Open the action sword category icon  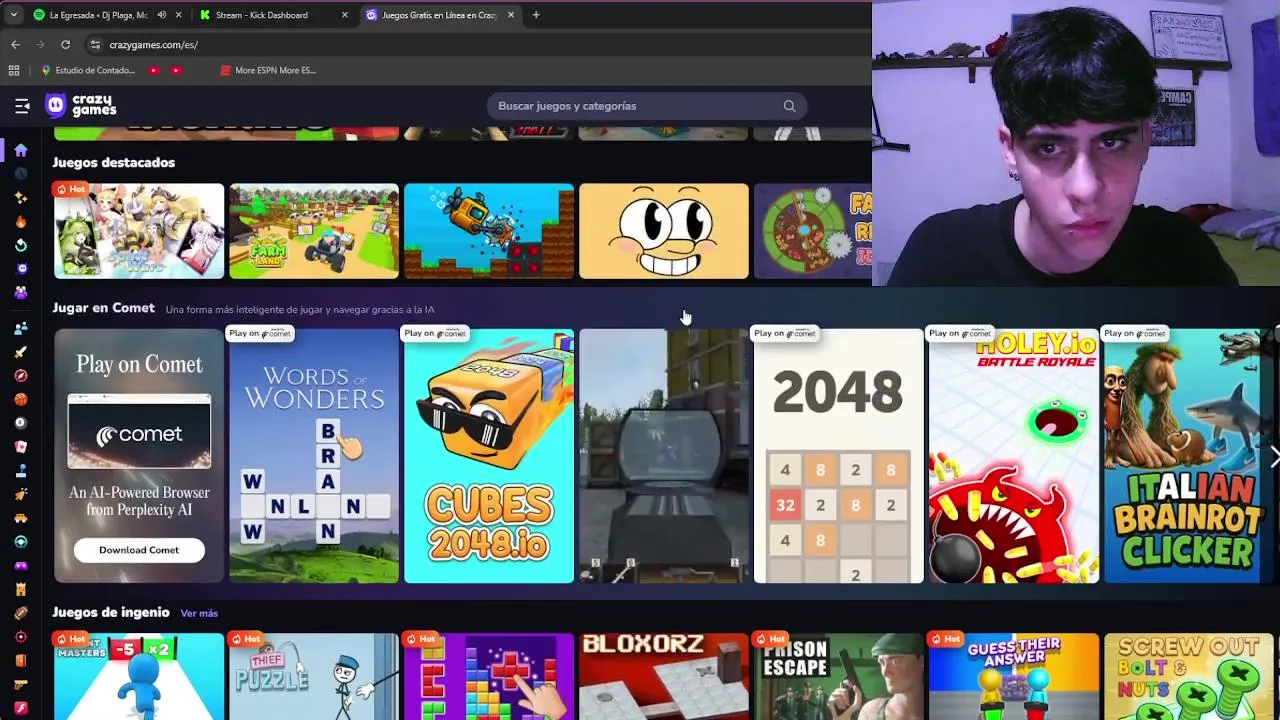point(20,352)
